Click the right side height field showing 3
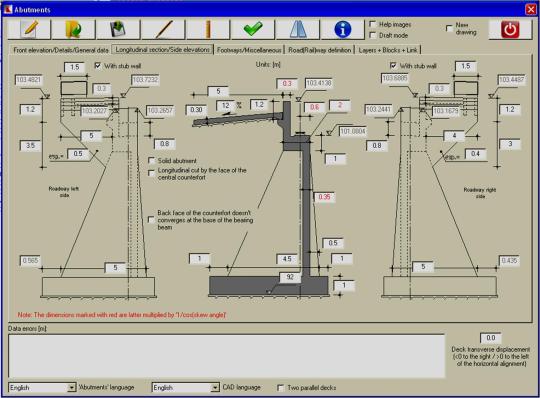Image resolution: width=540 pixels, height=398 pixels. tap(510, 144)
